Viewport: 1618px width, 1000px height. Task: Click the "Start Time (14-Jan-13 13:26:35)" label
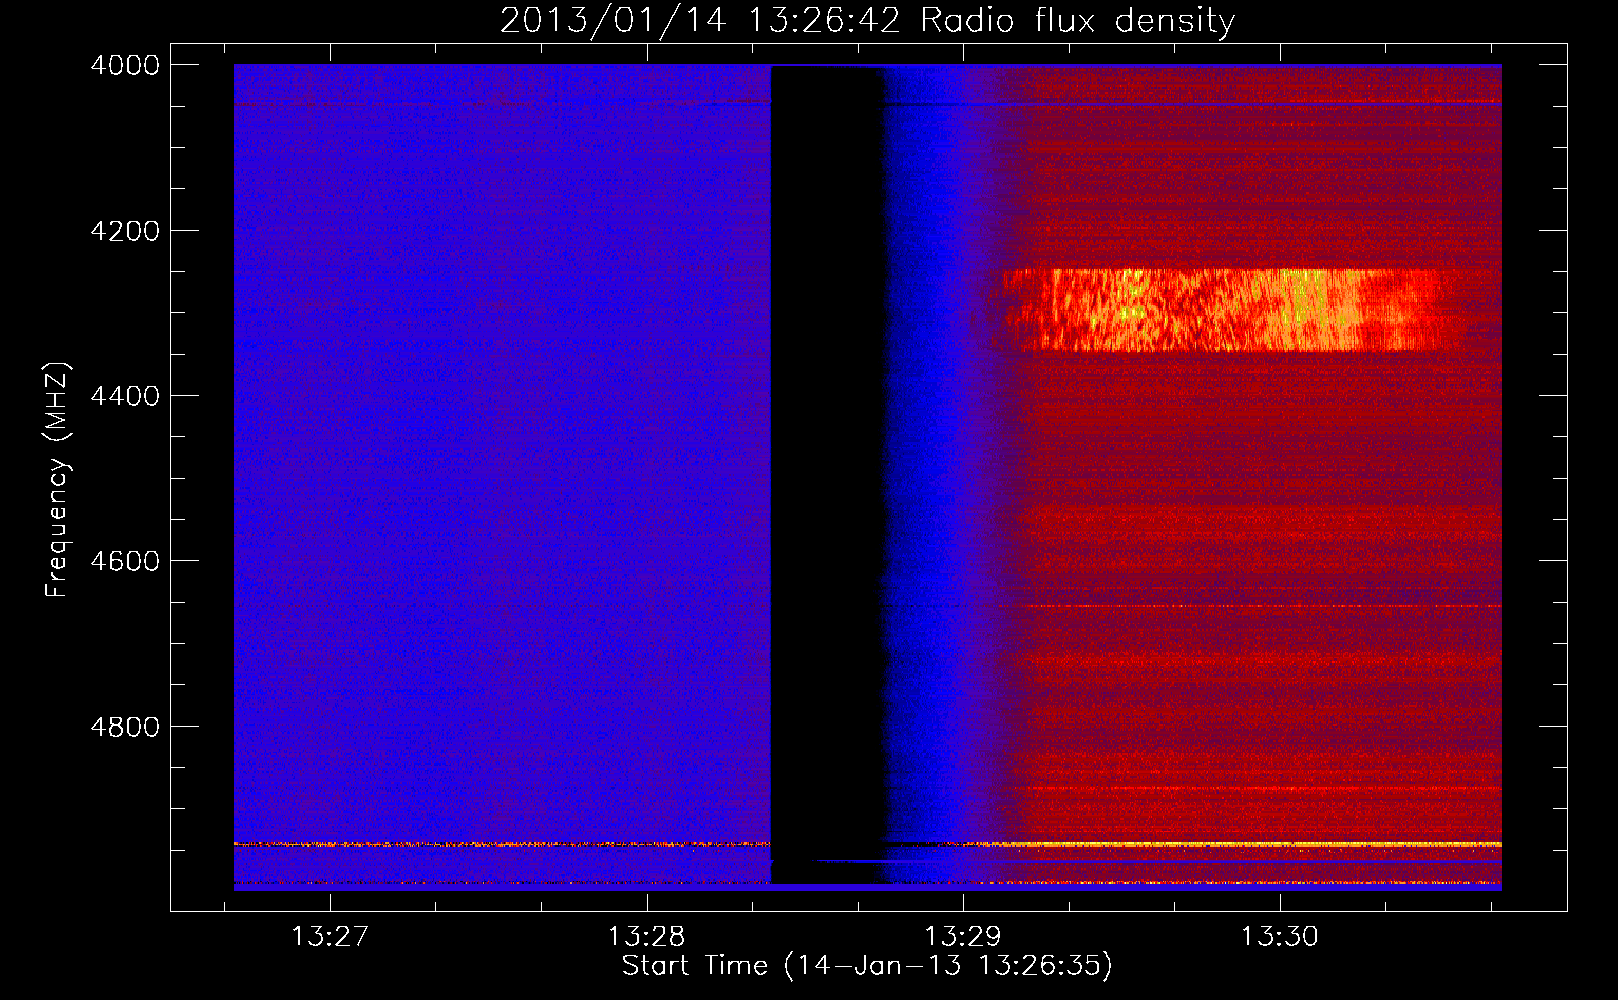coord(867,966)
